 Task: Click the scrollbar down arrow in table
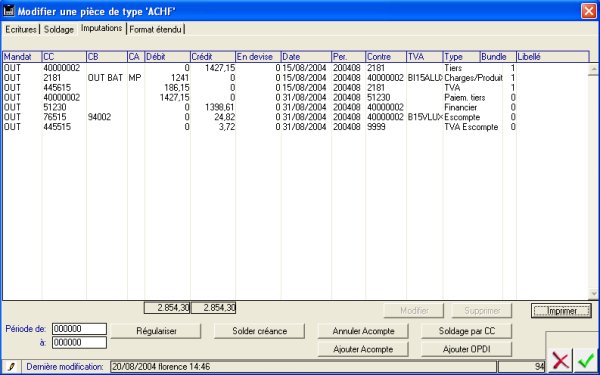[594, 294]
